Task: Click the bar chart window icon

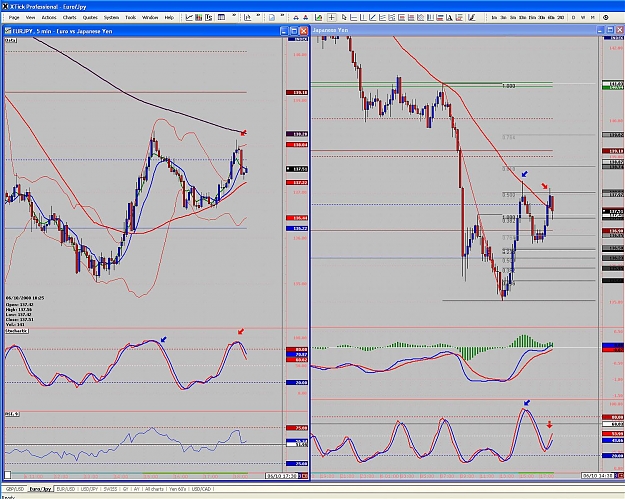Action: coord(199,18)
